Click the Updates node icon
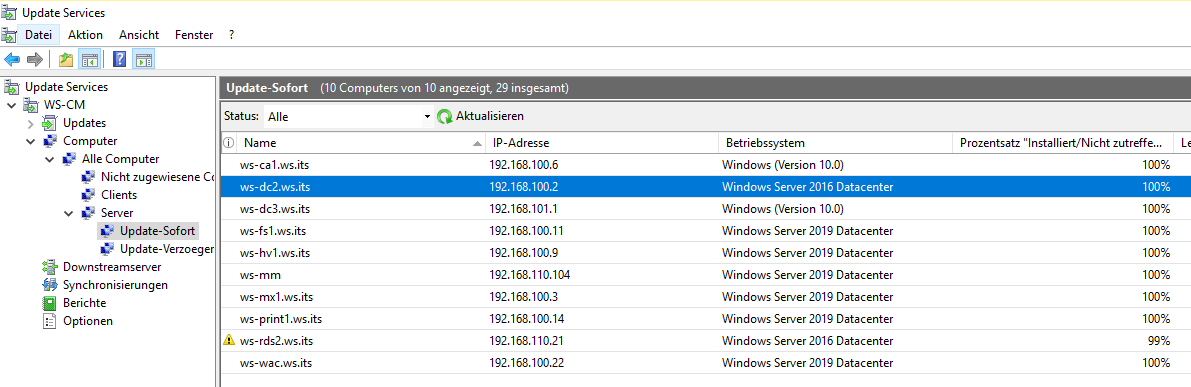This screenshot has height=387, width=1191. point(50,123)
